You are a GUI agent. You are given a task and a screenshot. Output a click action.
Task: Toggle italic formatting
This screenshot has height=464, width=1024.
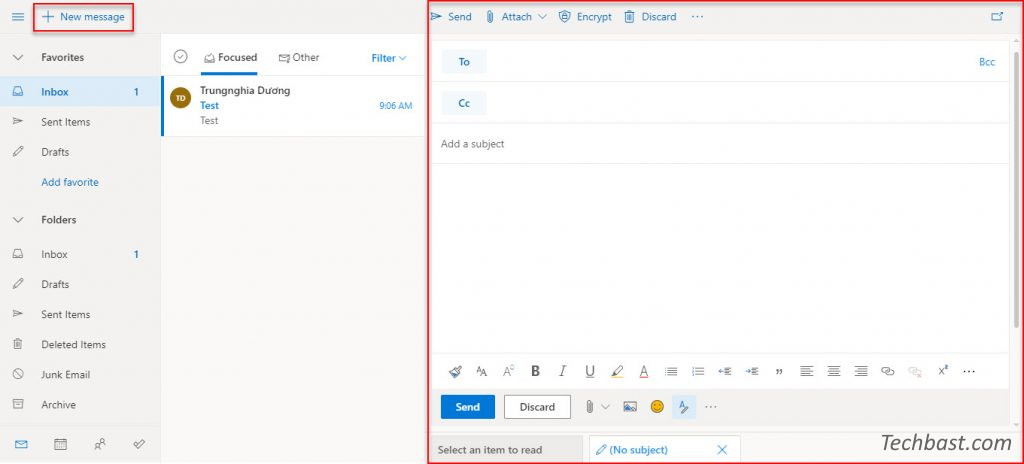pos(562,371)
